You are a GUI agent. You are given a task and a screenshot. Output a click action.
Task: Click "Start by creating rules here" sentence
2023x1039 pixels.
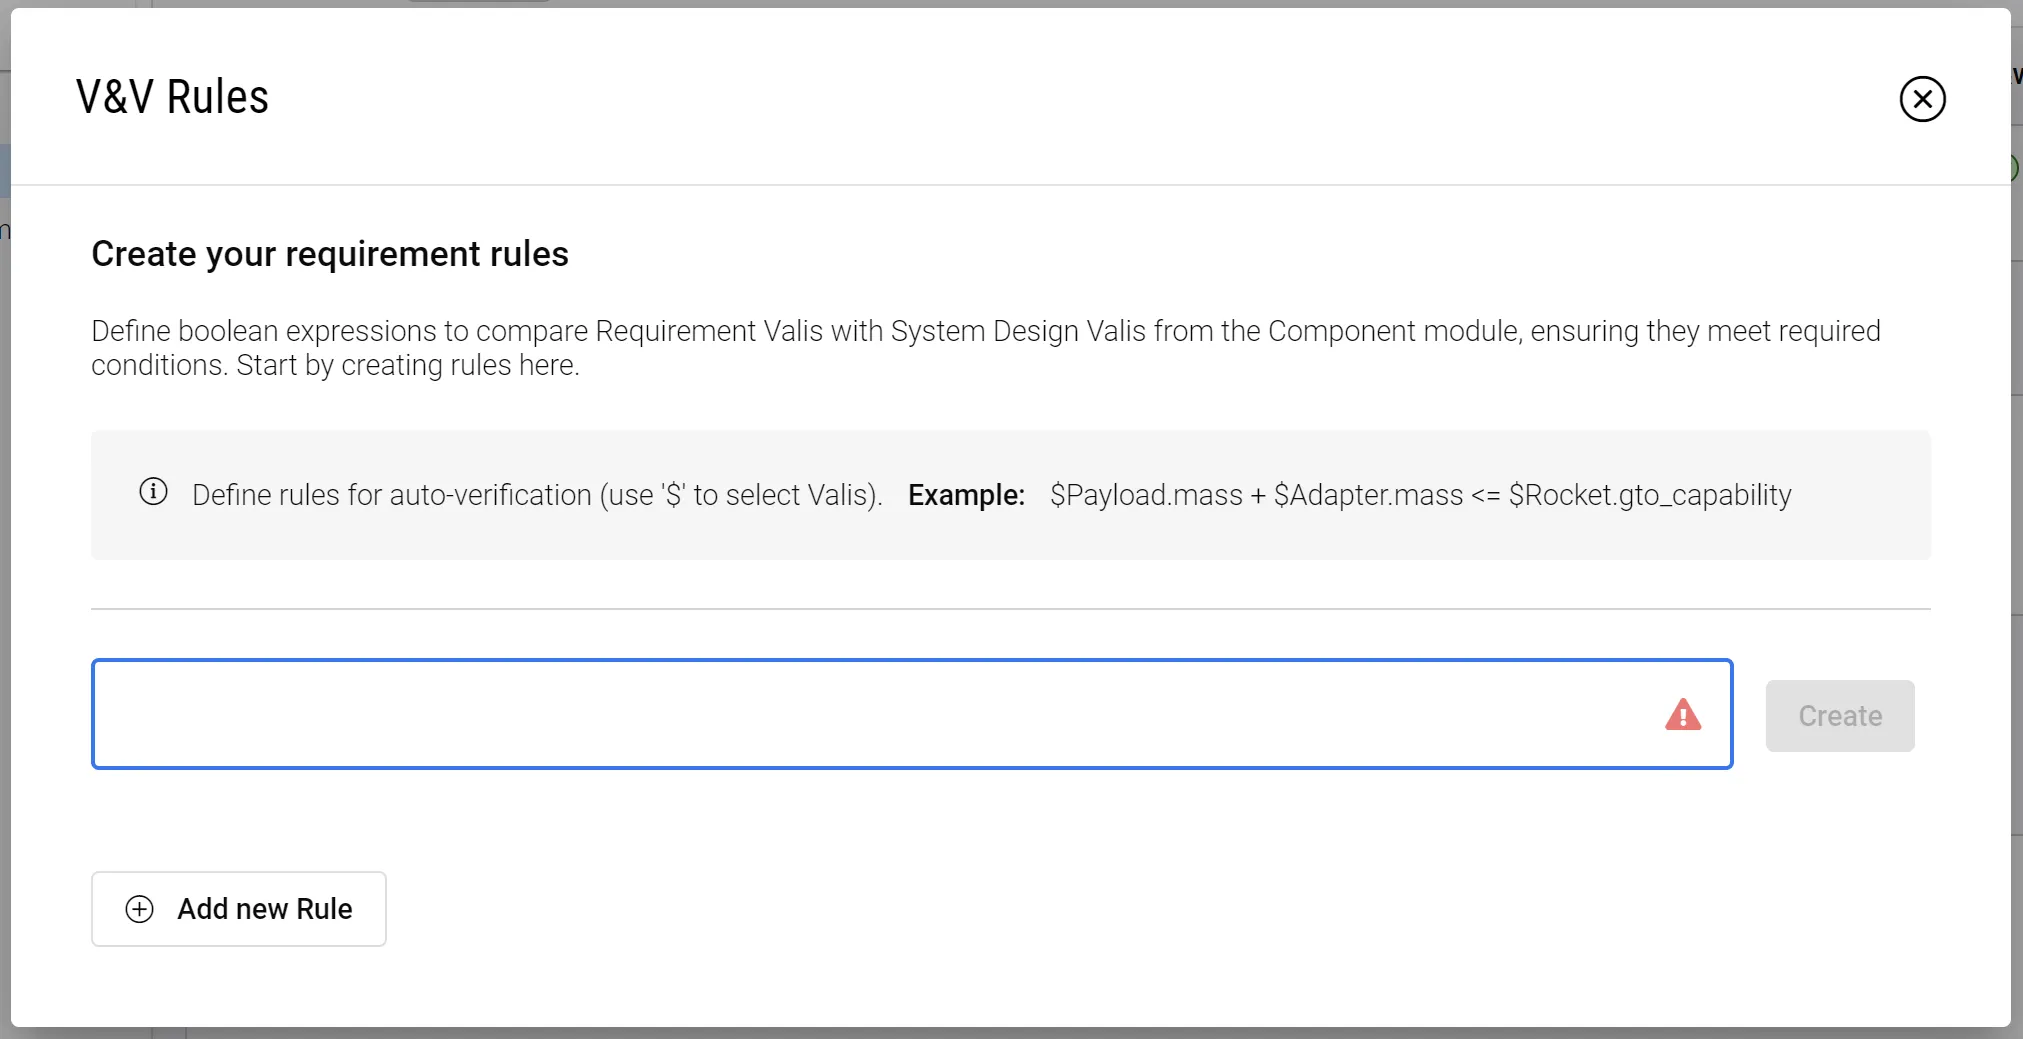point(408,365)
